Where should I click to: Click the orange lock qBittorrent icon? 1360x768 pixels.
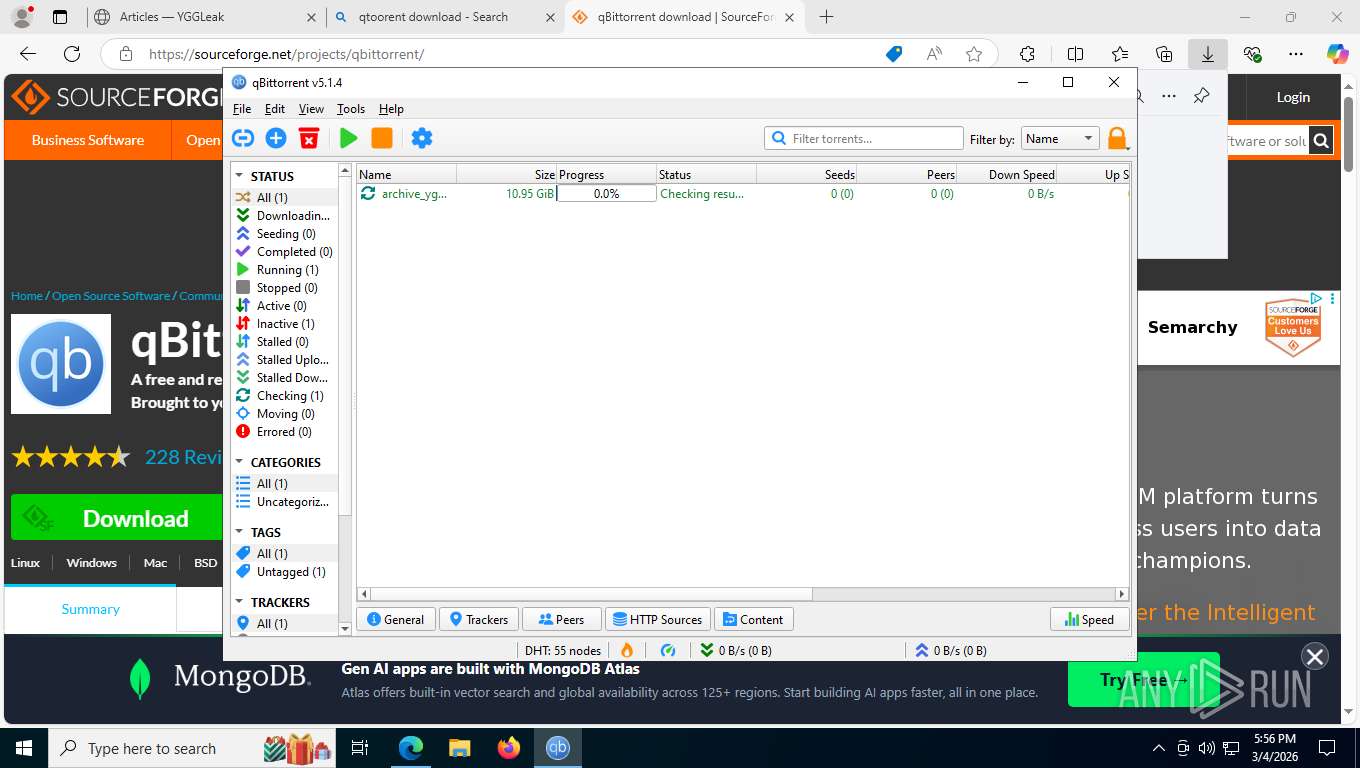1117,138
